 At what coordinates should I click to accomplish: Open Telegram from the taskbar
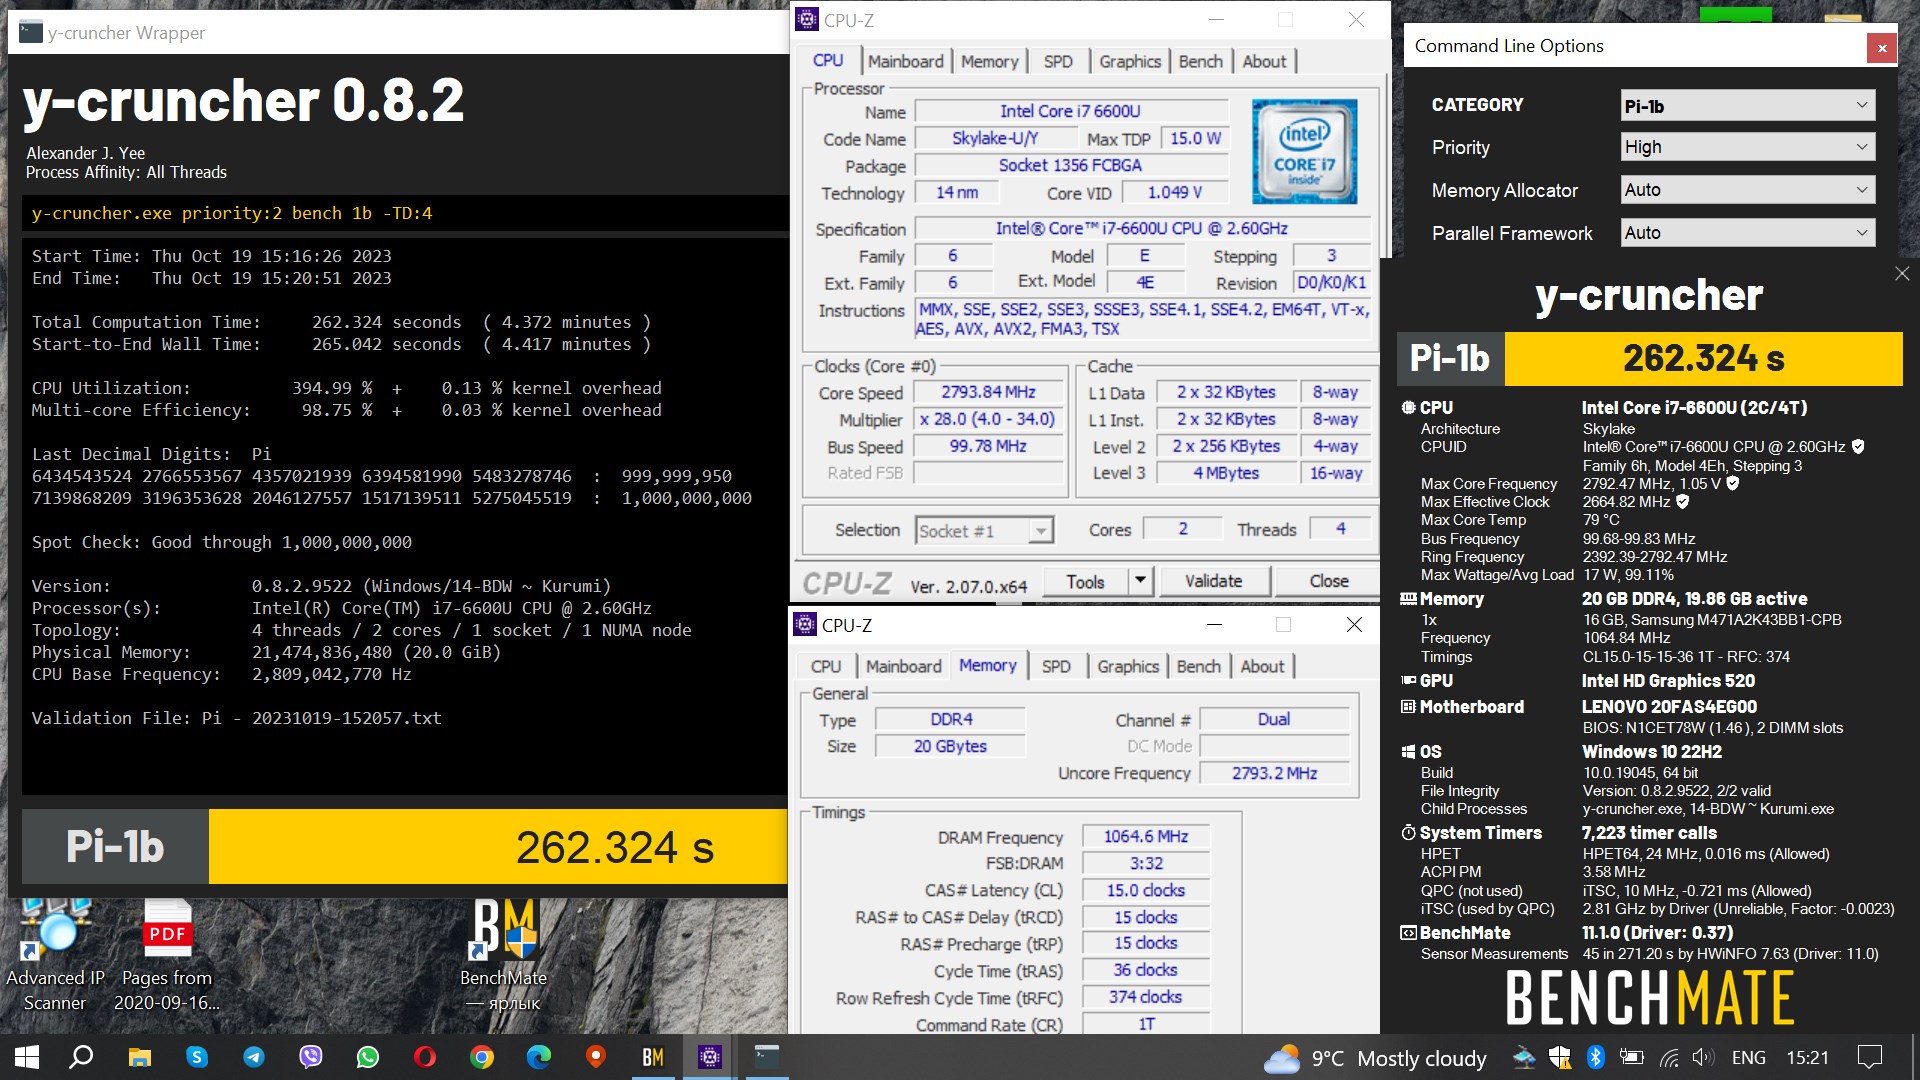(254, 1057)
